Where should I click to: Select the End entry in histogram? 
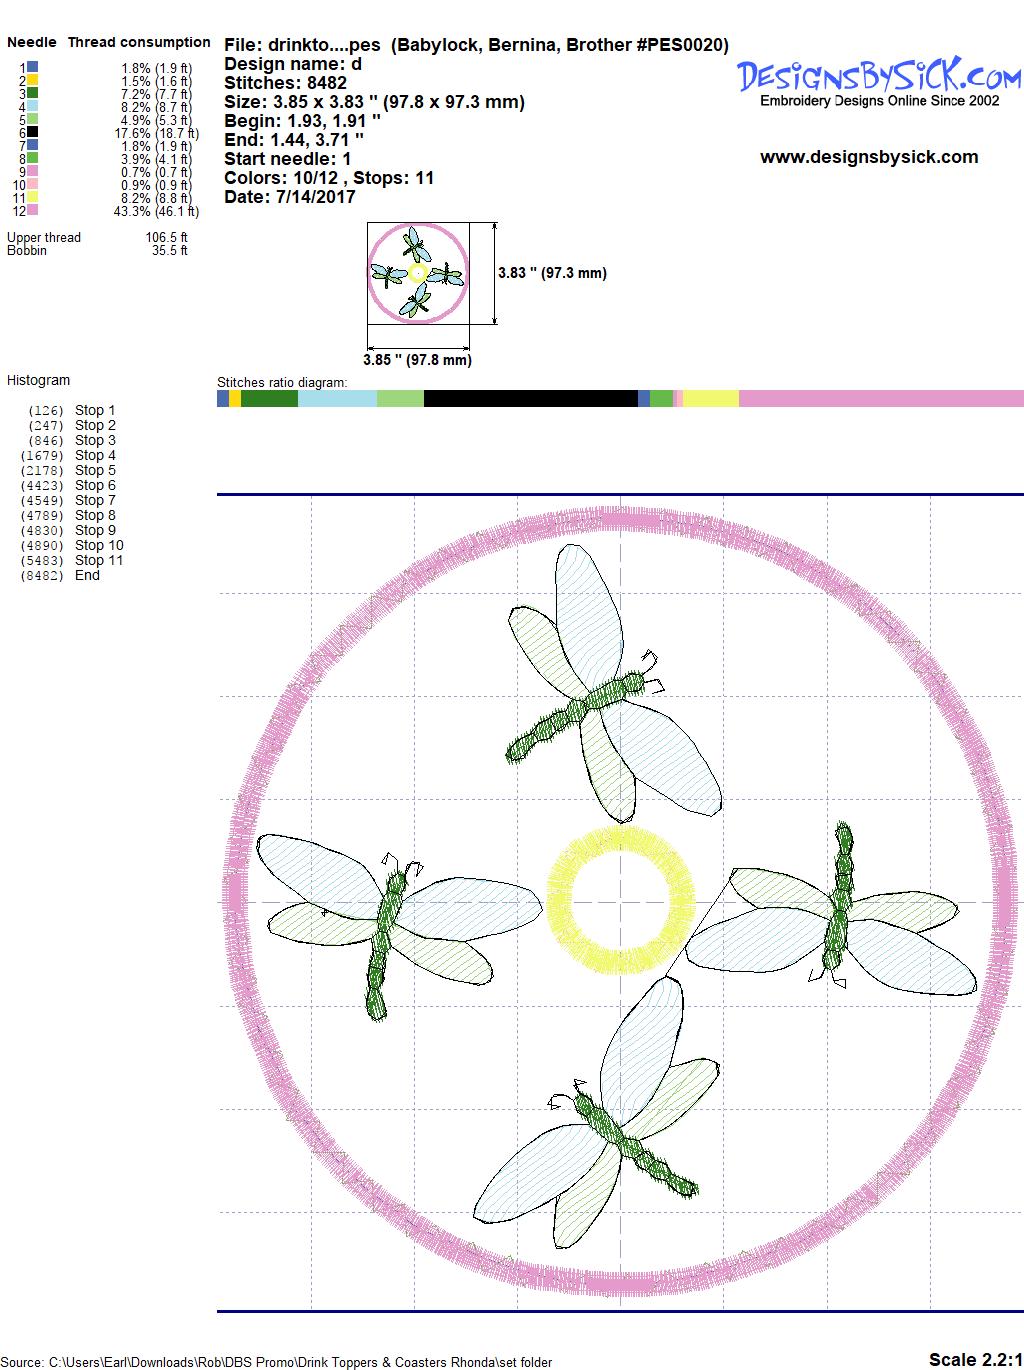click(x=87, y=575)
